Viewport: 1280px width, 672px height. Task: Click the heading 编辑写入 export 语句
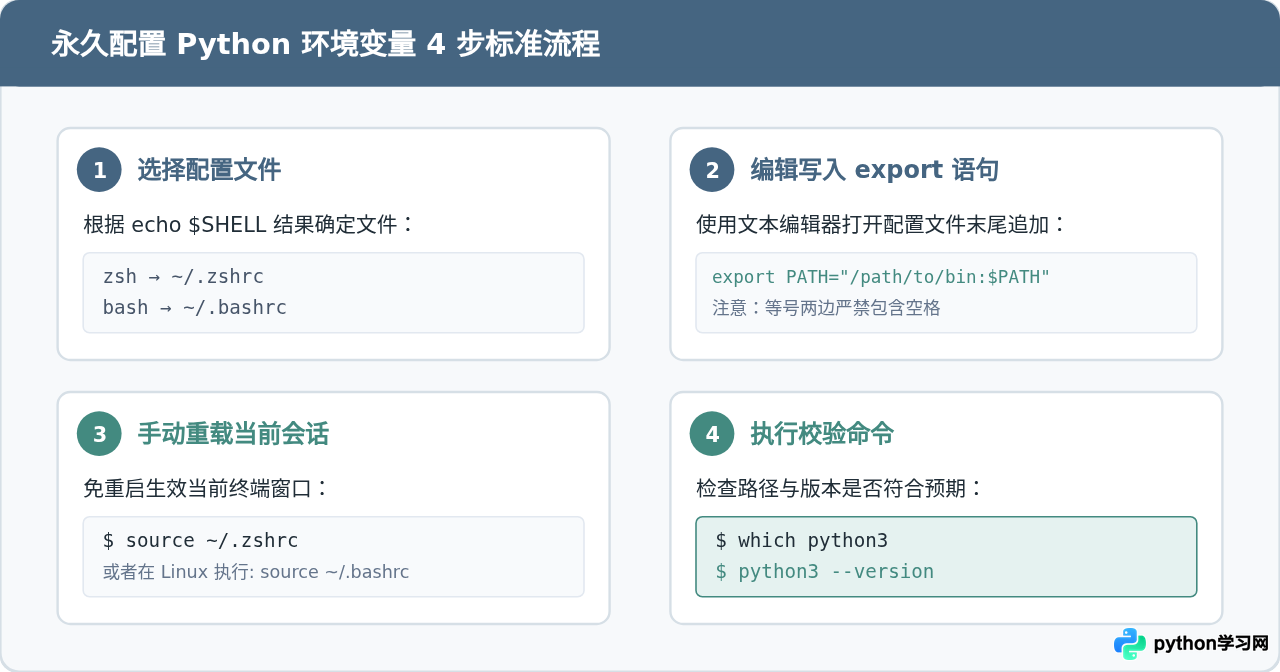click(x=875, y=170)
